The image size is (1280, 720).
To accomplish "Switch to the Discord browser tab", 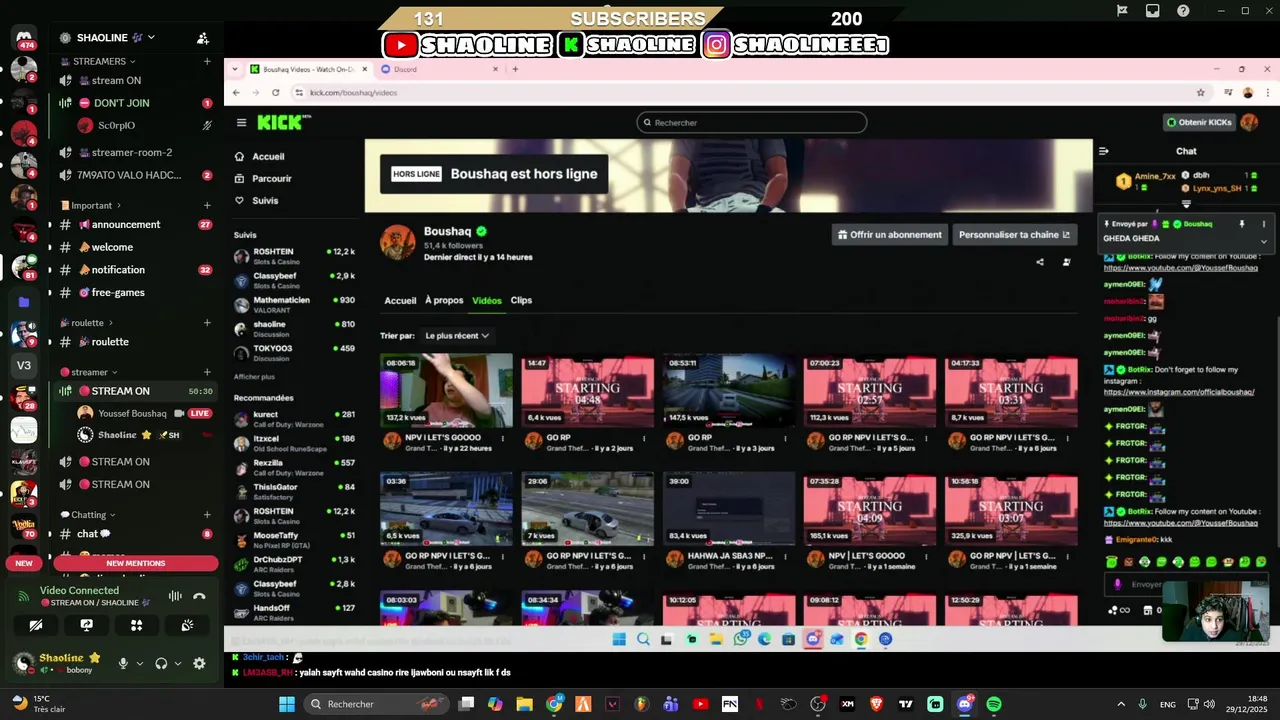I will click(438, 69).
